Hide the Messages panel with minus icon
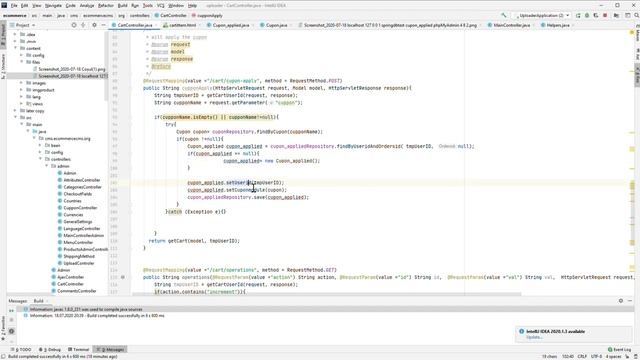The width and height of the screenshot is (640, 360). [x=630, y=301]
